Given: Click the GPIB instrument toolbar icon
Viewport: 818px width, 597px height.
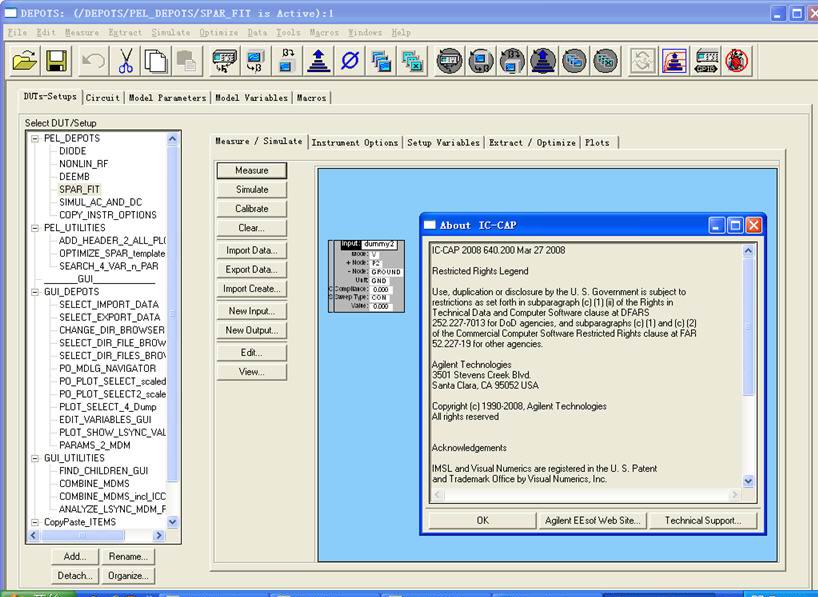Looking at the screenshot, I should tap(705, 61).
